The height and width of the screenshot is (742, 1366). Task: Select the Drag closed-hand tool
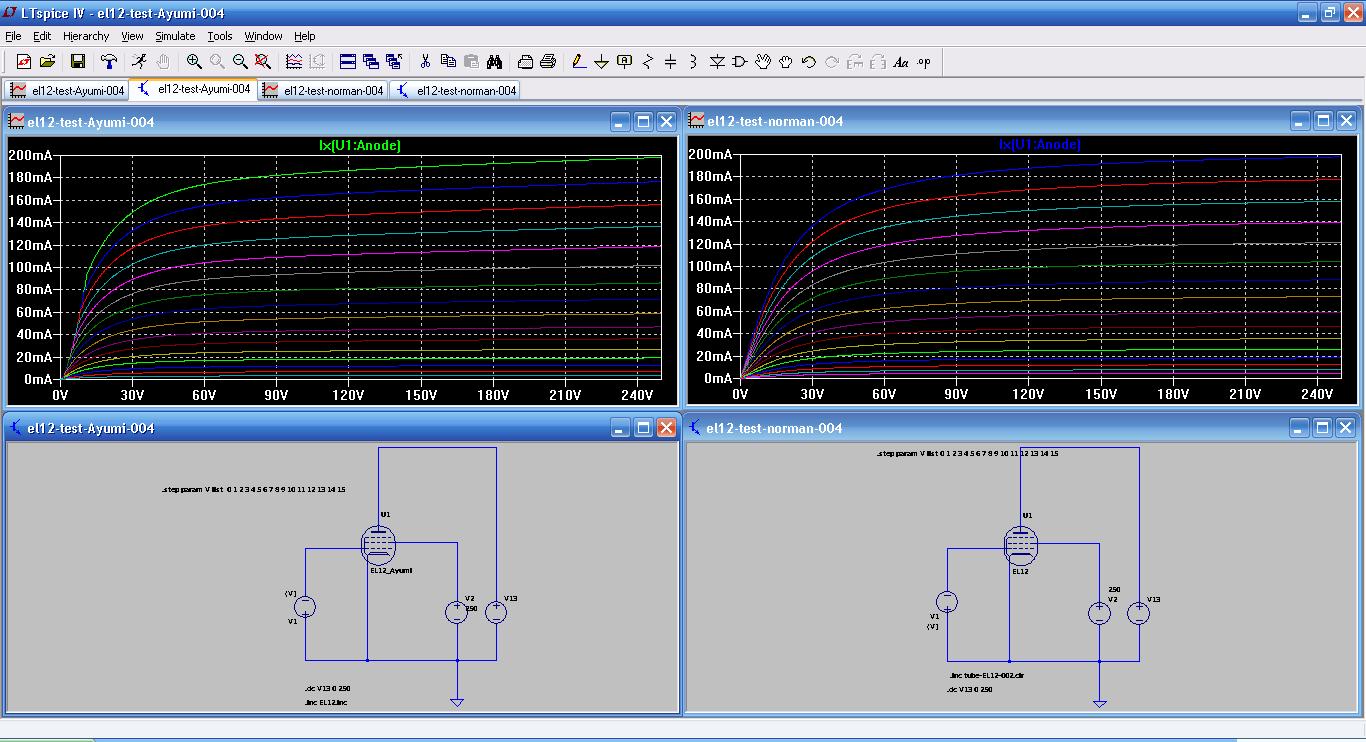tap(786, 62)
